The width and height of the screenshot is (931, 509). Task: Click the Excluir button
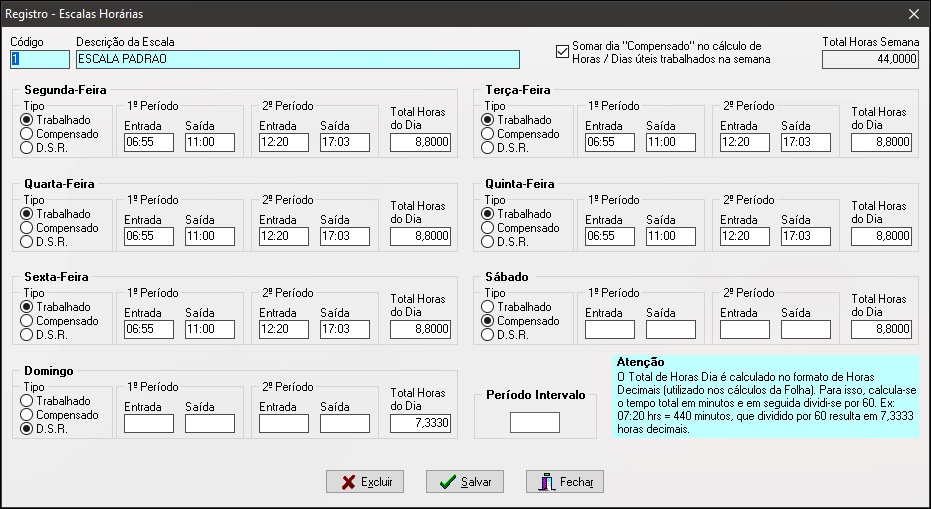pos(365,482)
